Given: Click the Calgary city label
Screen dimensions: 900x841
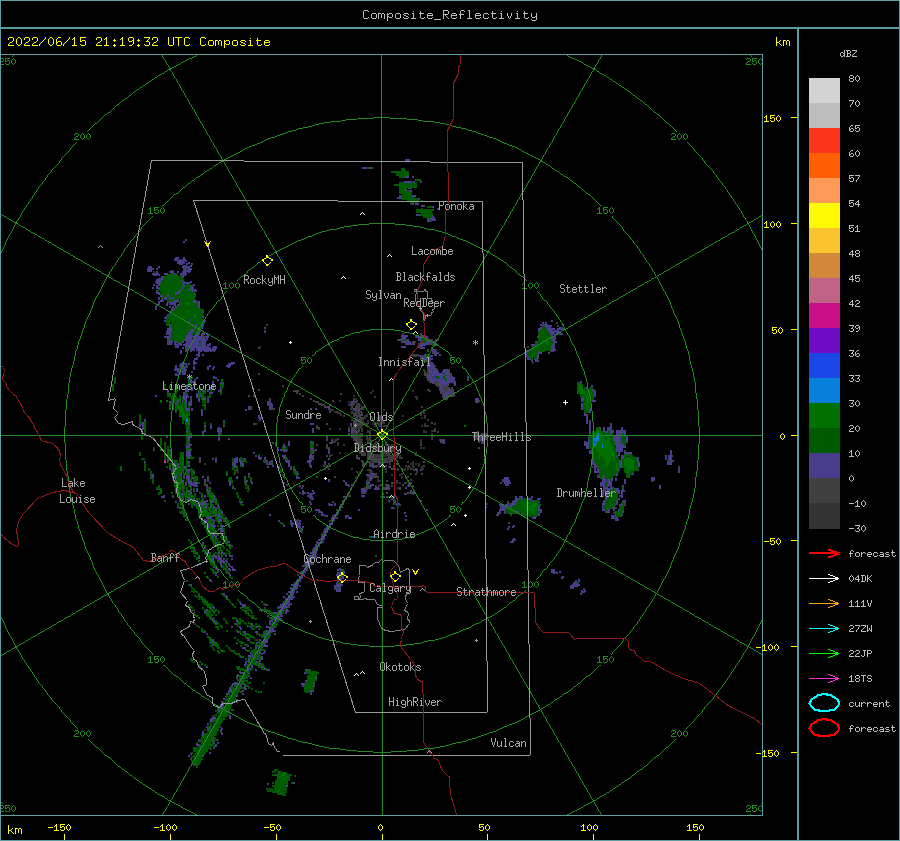Looking at the screenshot, I should point(390,588).
